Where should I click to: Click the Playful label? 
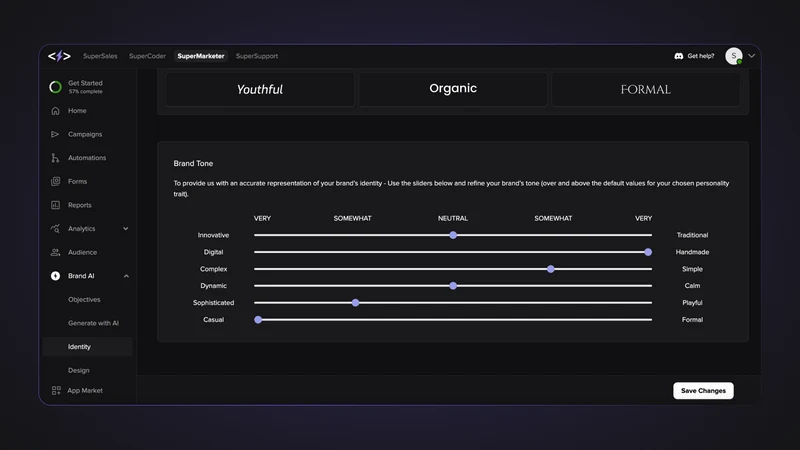(692, 303)
